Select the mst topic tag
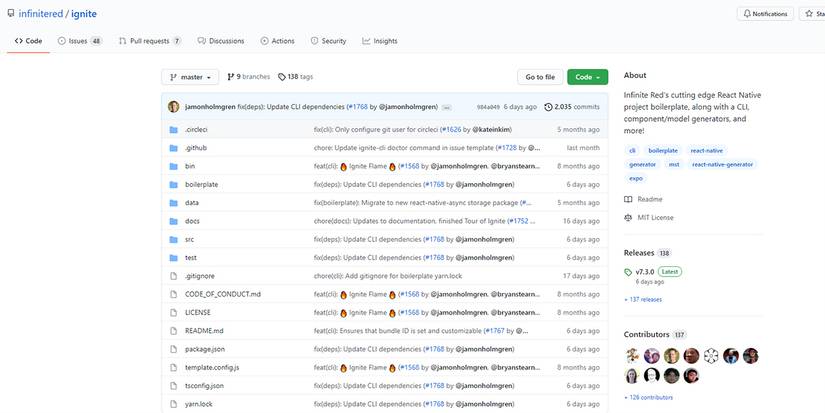Viewport: 825px width, 413px height. pyautogui.click(x=674, y=165)
